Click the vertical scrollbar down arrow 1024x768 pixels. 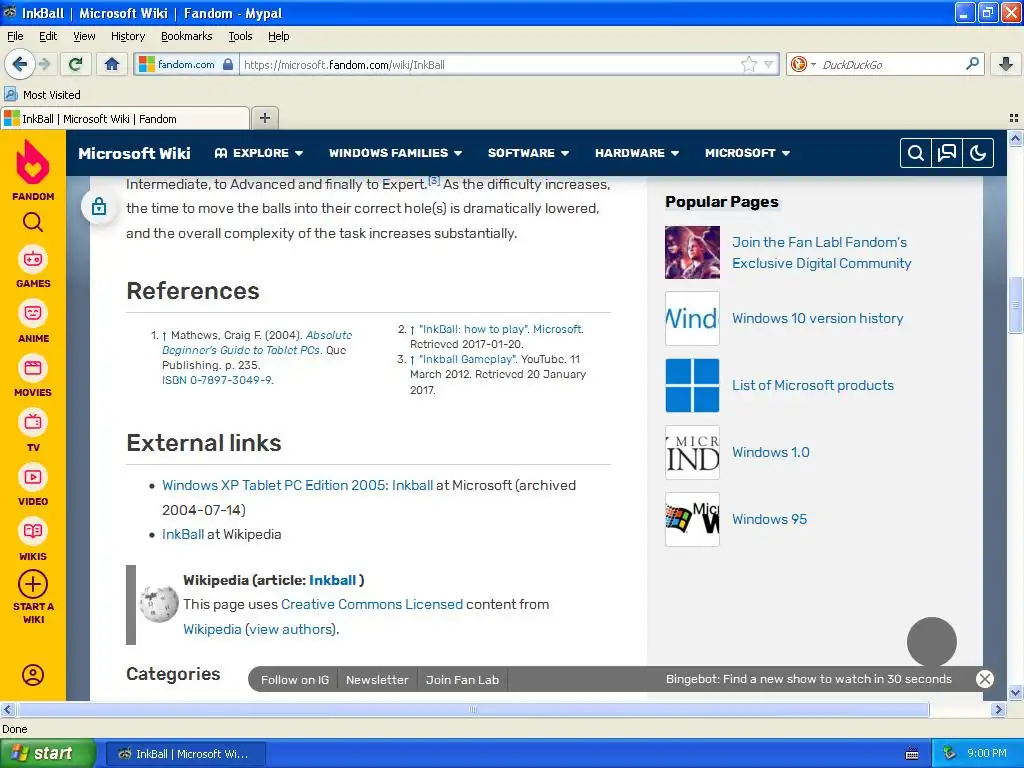point(1015,693)
